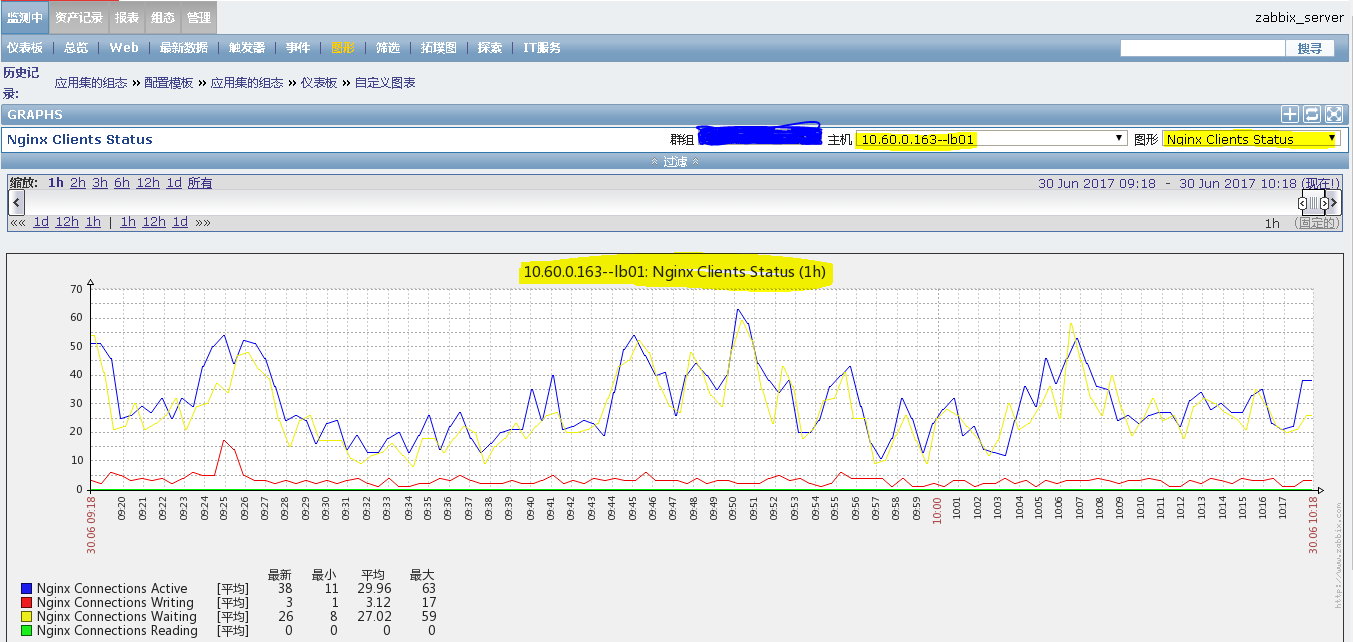1353x642 pixels.
Task: Click the 现在! link
Action: pyautogui.click(x=1321, y=183)
